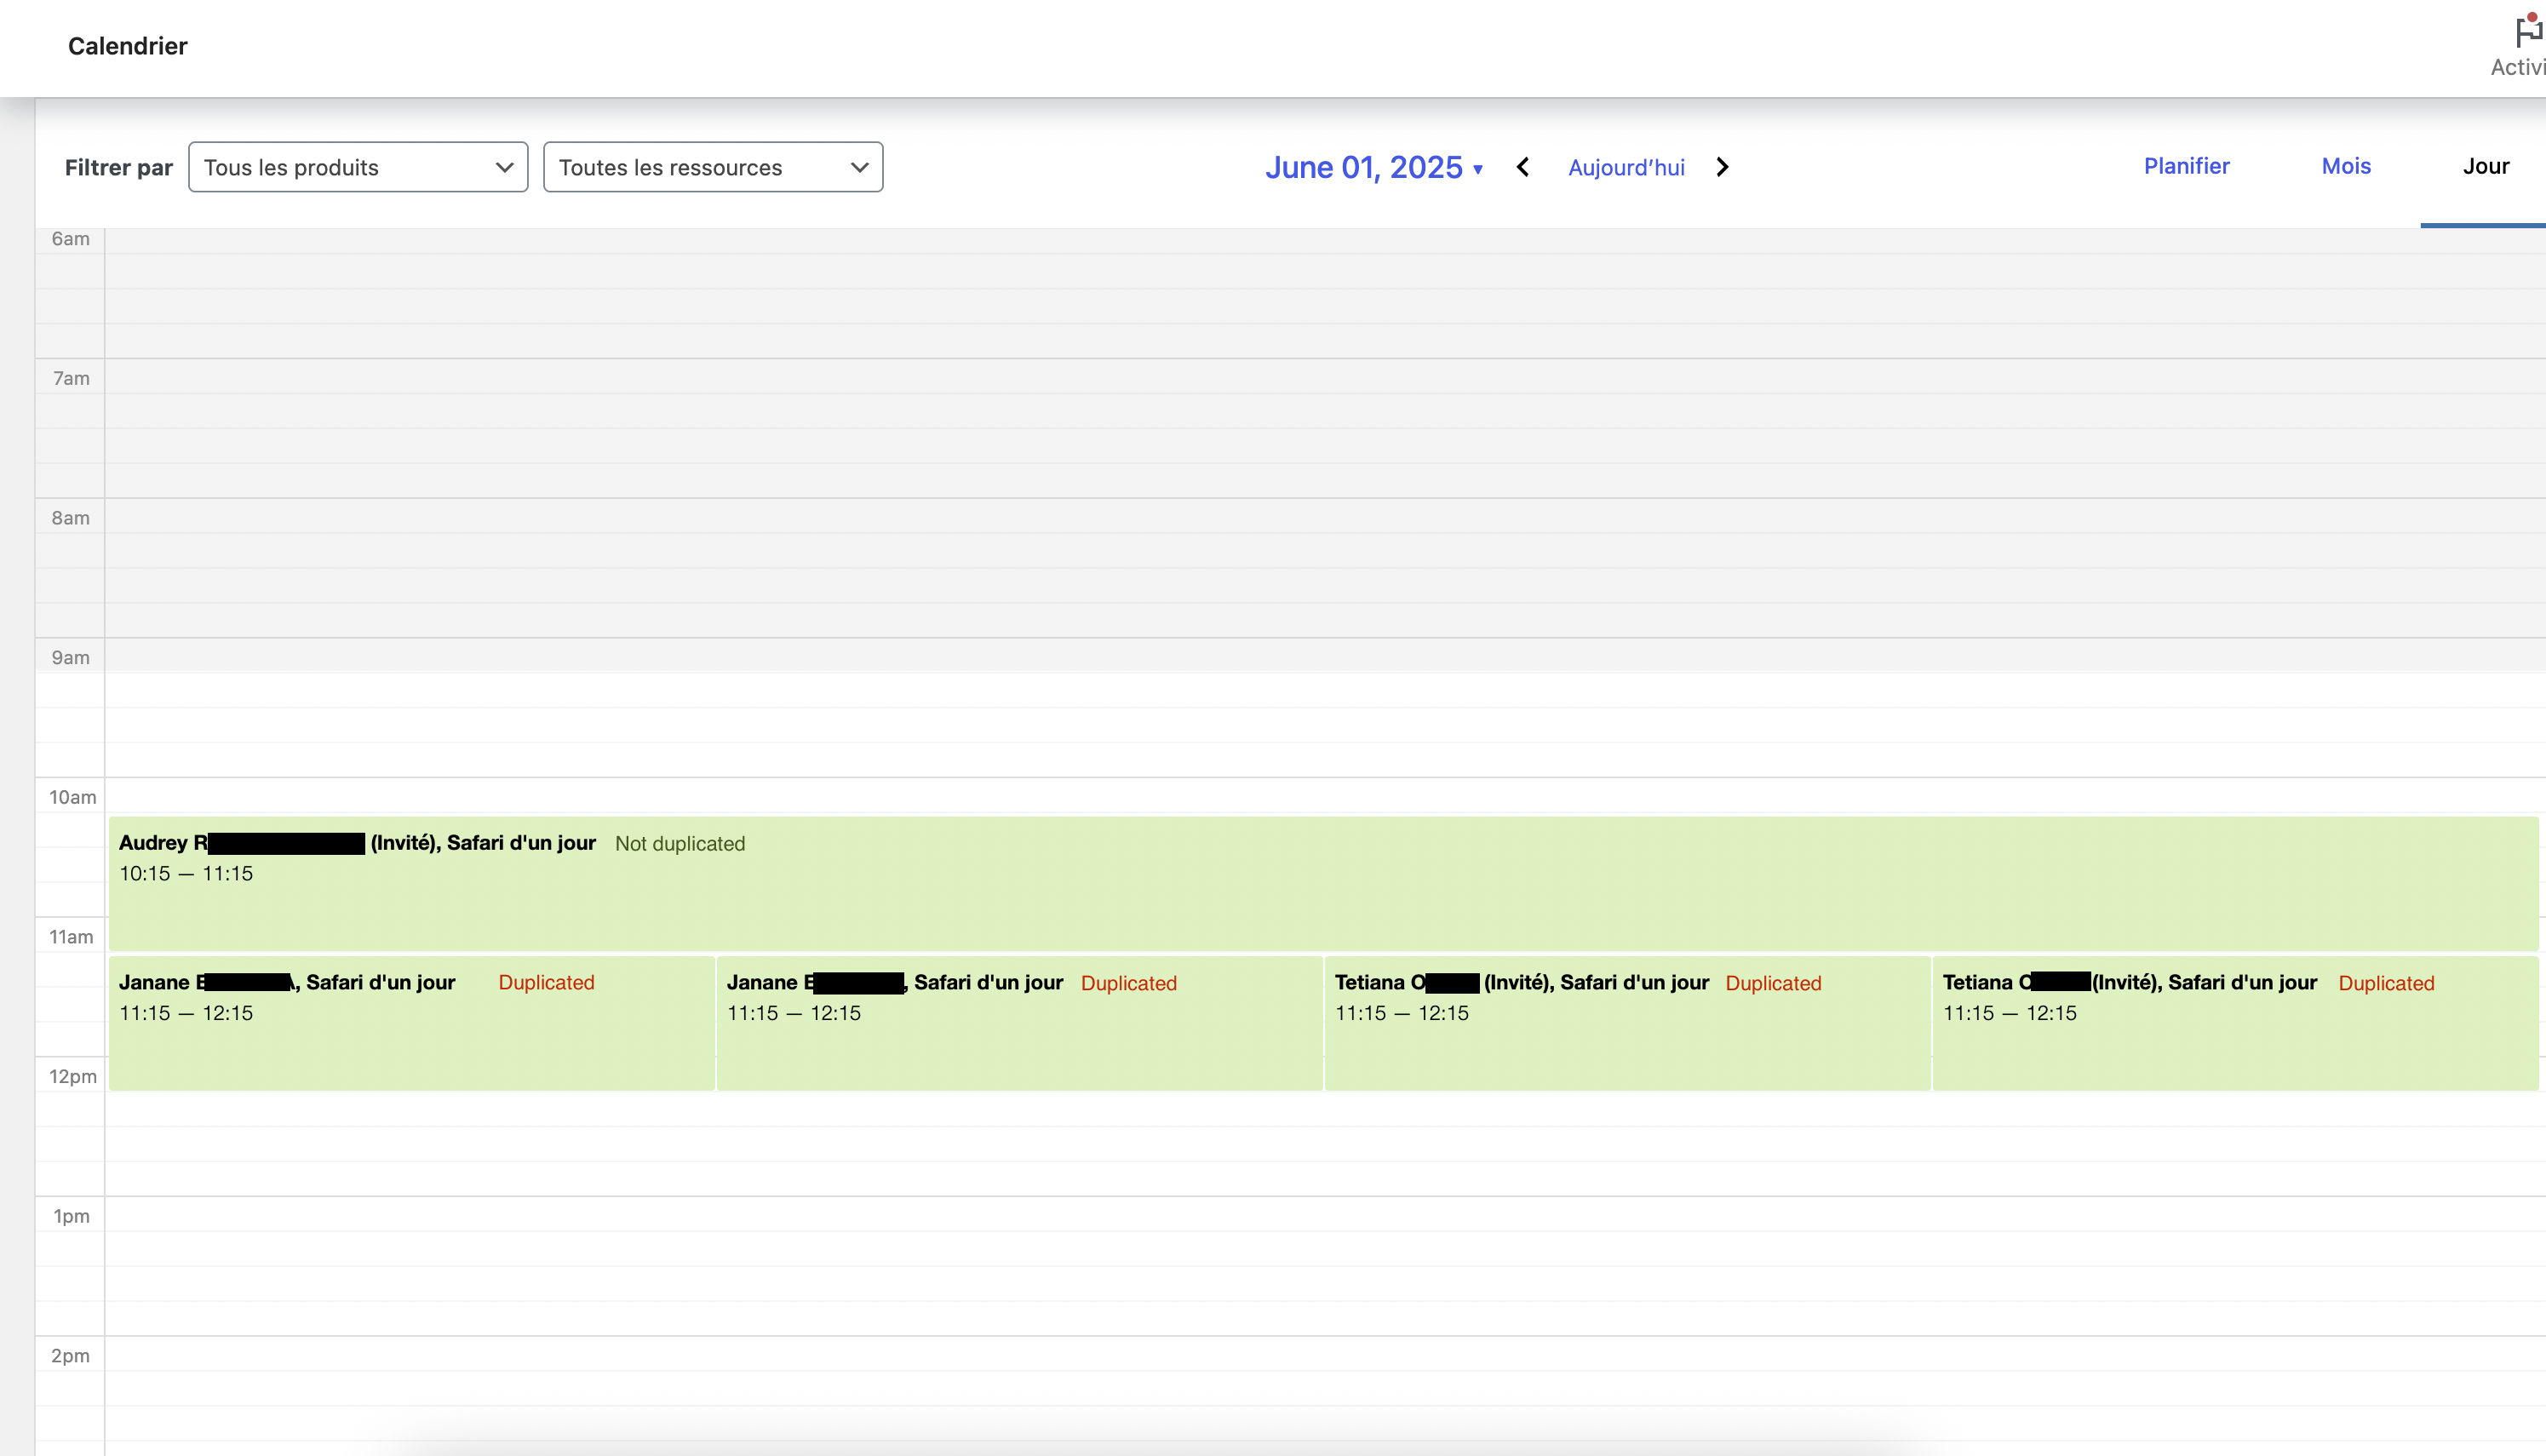Click the 6am time label
This screenshot has width=2546, height=1456.
tap(70, 238)
